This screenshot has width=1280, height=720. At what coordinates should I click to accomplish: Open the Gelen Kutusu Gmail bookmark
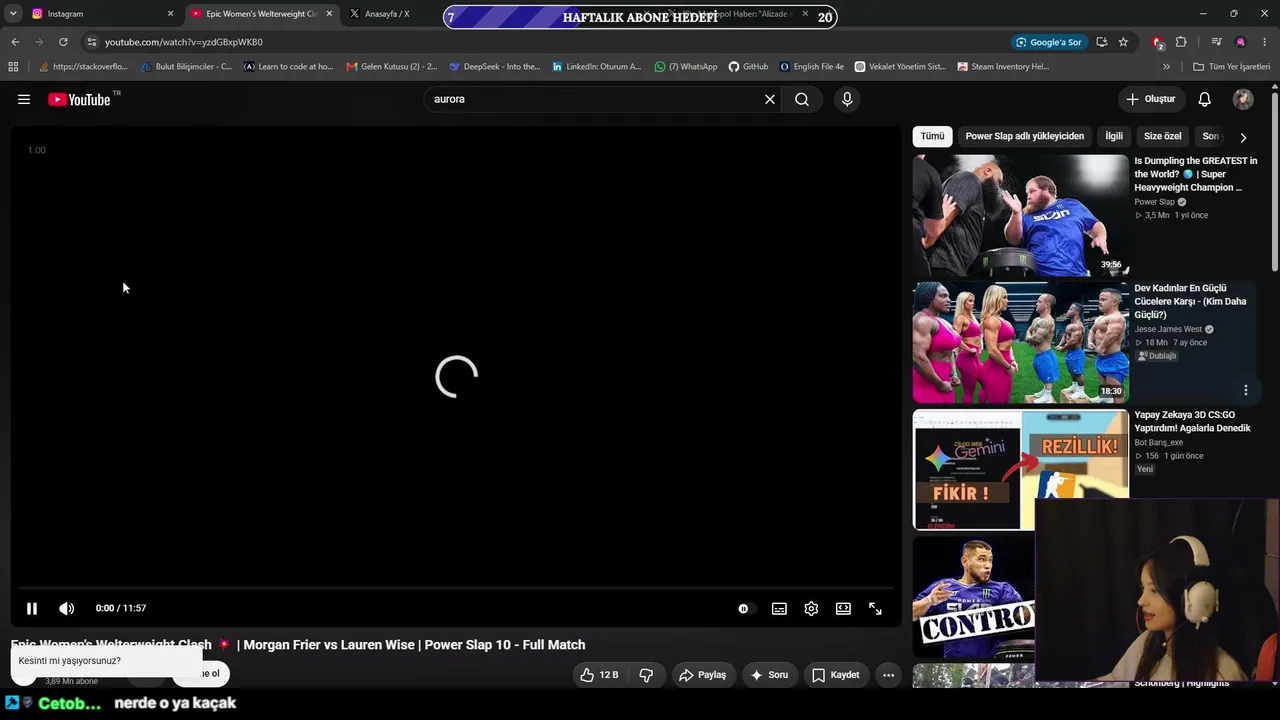(392, 67)
